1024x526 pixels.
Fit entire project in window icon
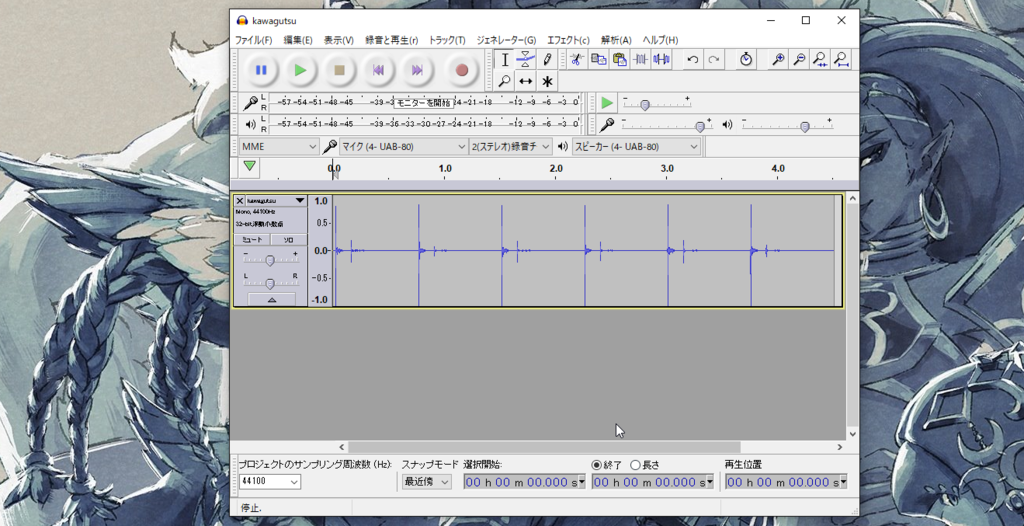842,59
